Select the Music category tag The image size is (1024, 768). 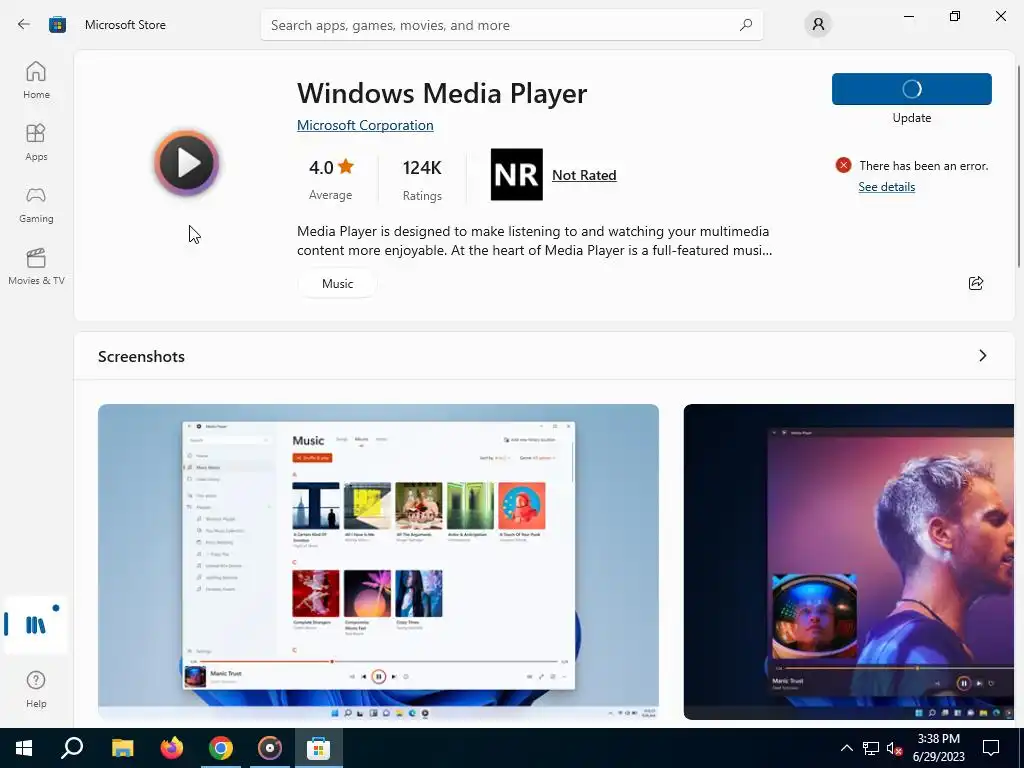click(x=337, y=283)
